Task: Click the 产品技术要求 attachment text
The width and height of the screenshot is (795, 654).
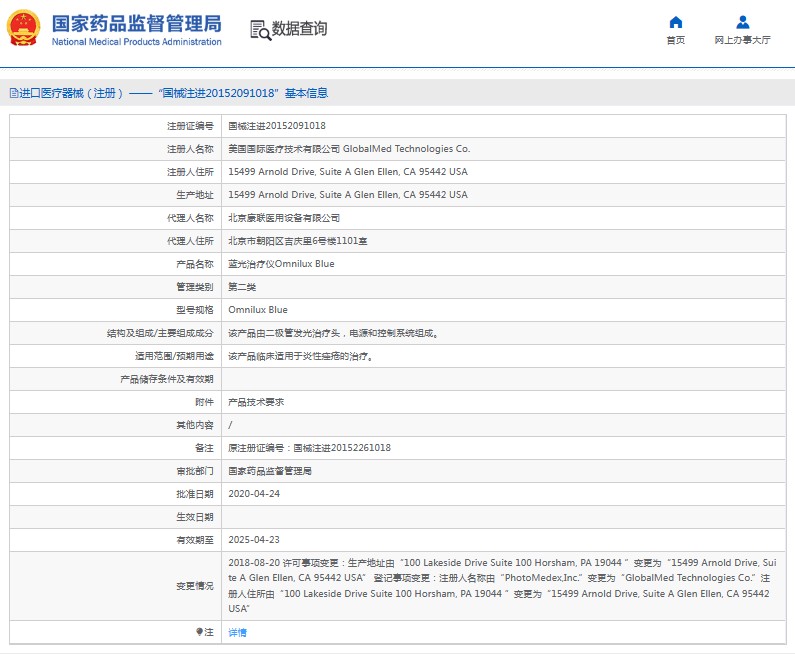Action: [256, 402]
